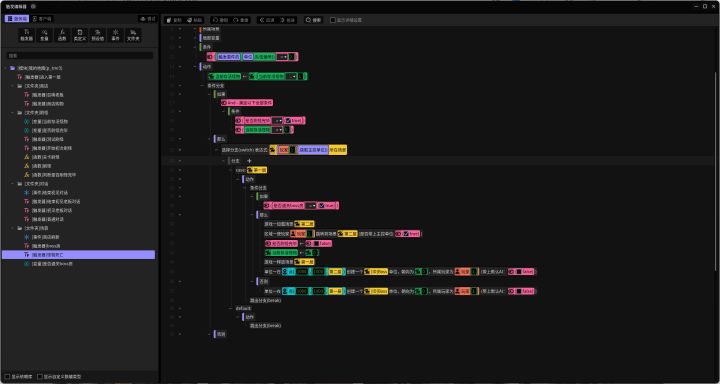
Task: Toggle the false checkbox in 是否刷怪完毕 assignment row
Action: pos(316,243)
